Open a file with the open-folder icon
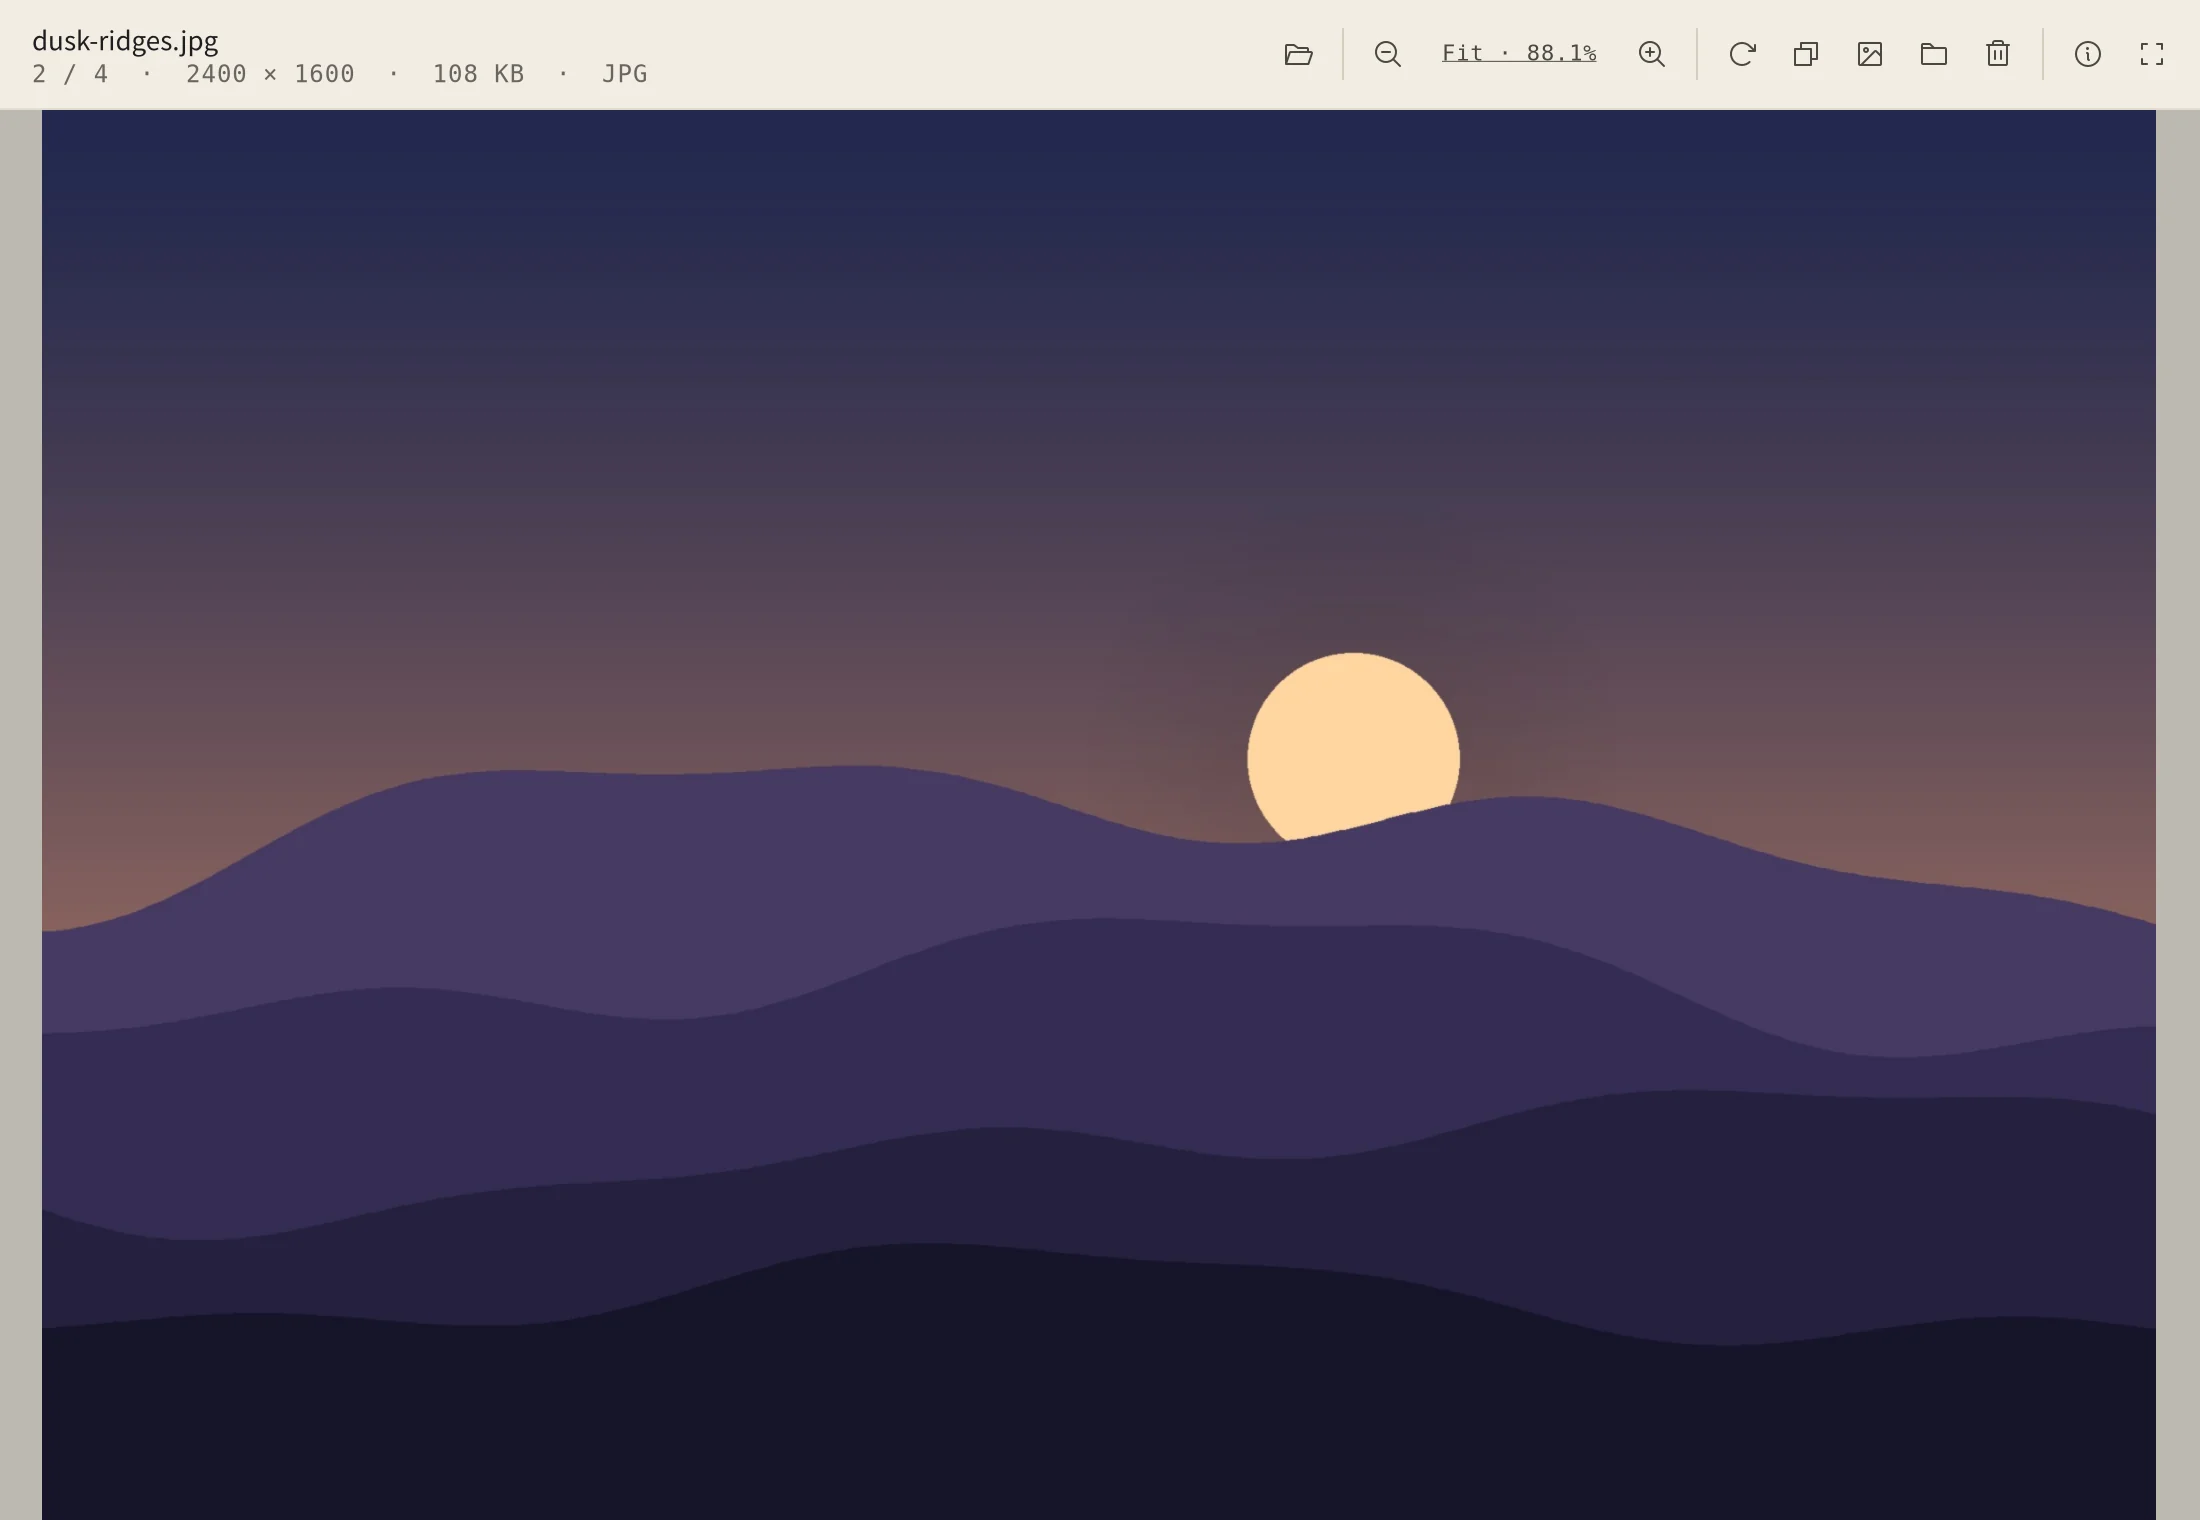This screenshot has width=2200, height=1520. 1298,54
